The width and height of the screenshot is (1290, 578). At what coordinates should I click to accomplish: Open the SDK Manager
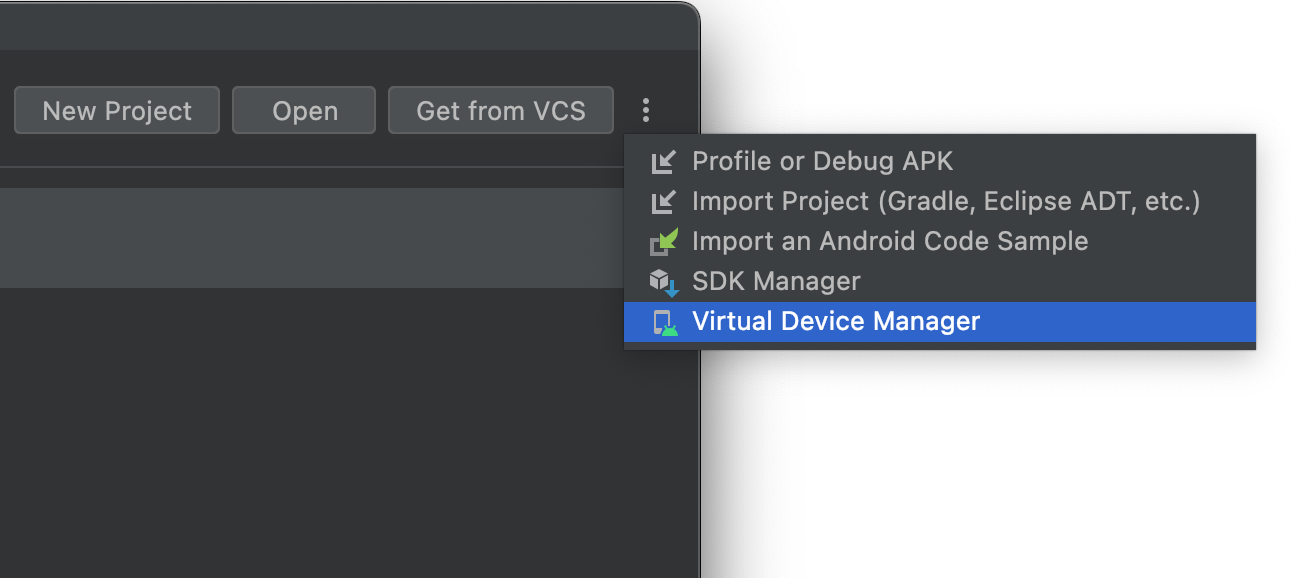point(775,281)
